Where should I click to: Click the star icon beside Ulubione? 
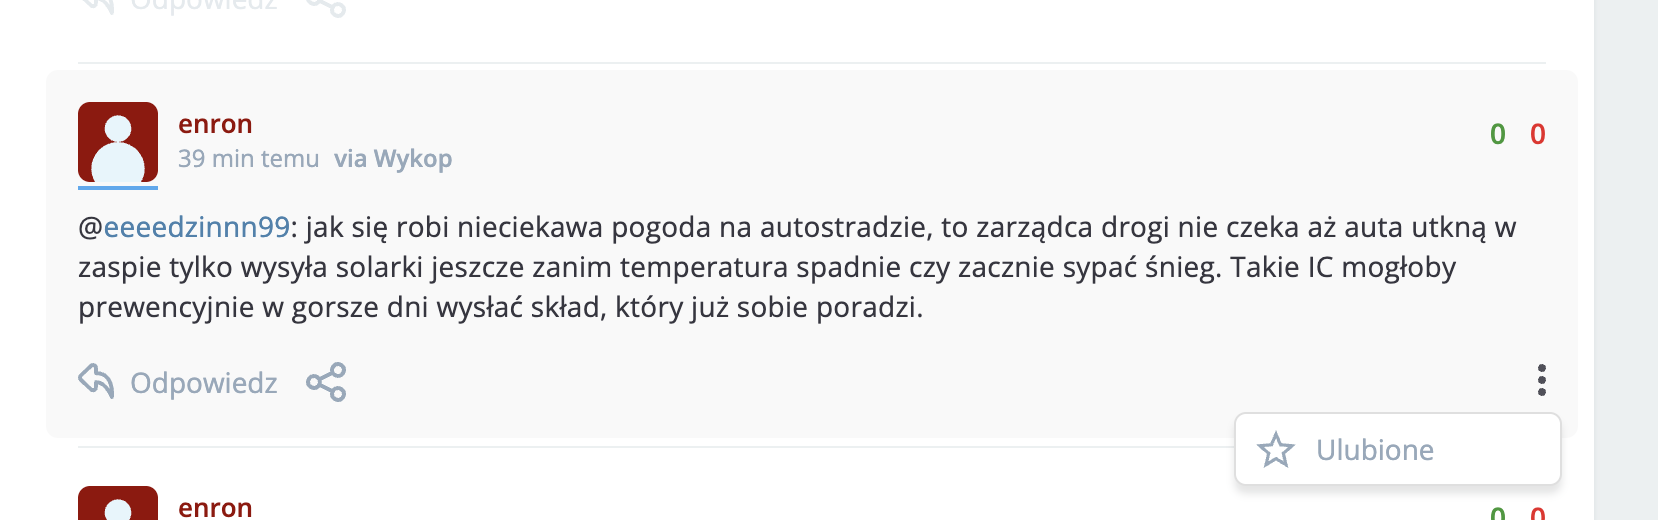(1276, 450)
